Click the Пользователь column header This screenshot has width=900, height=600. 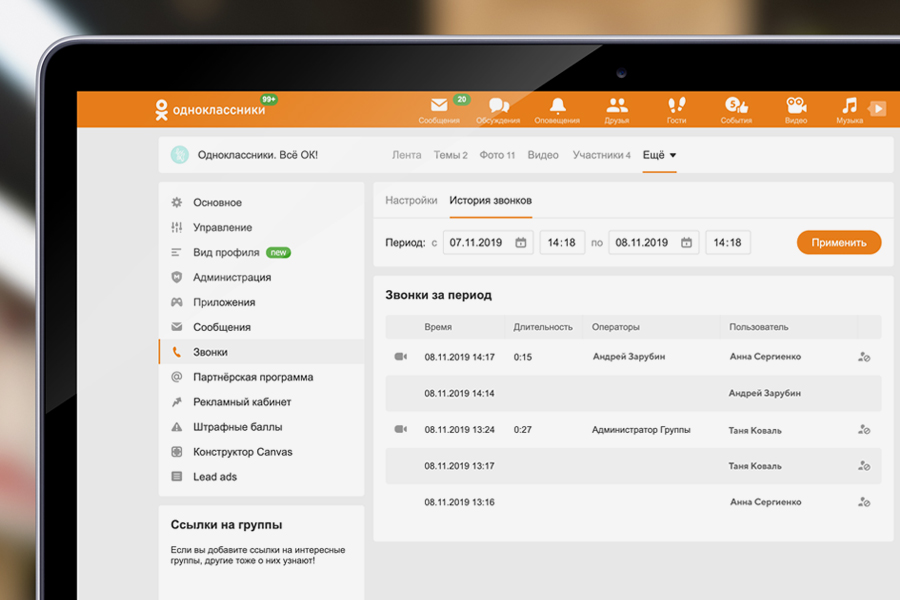(x=759, y=327)
